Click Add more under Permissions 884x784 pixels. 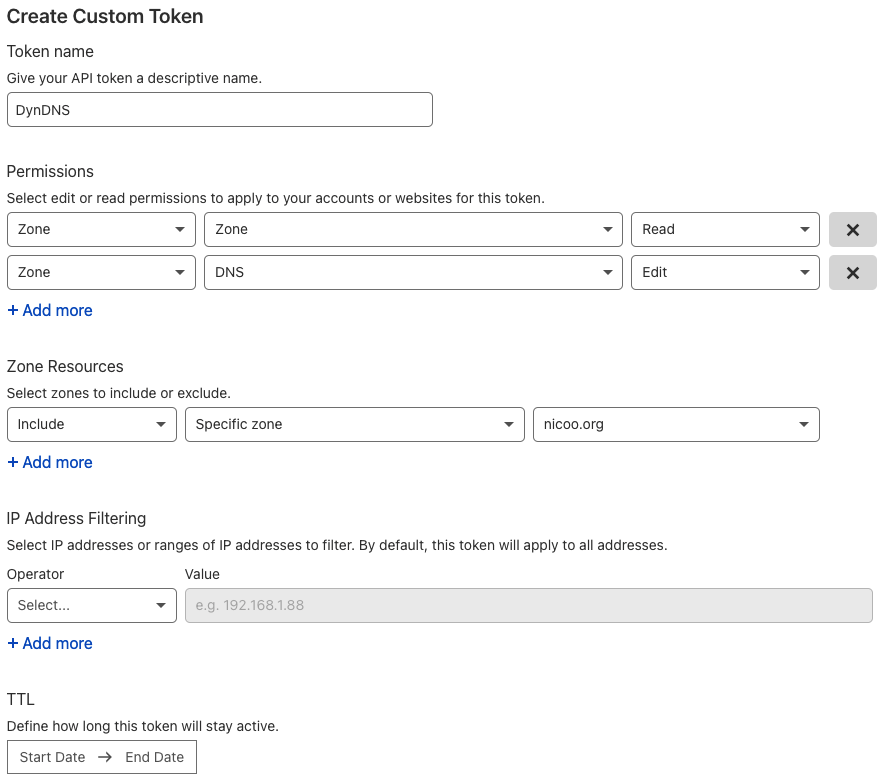pos(50,311)
